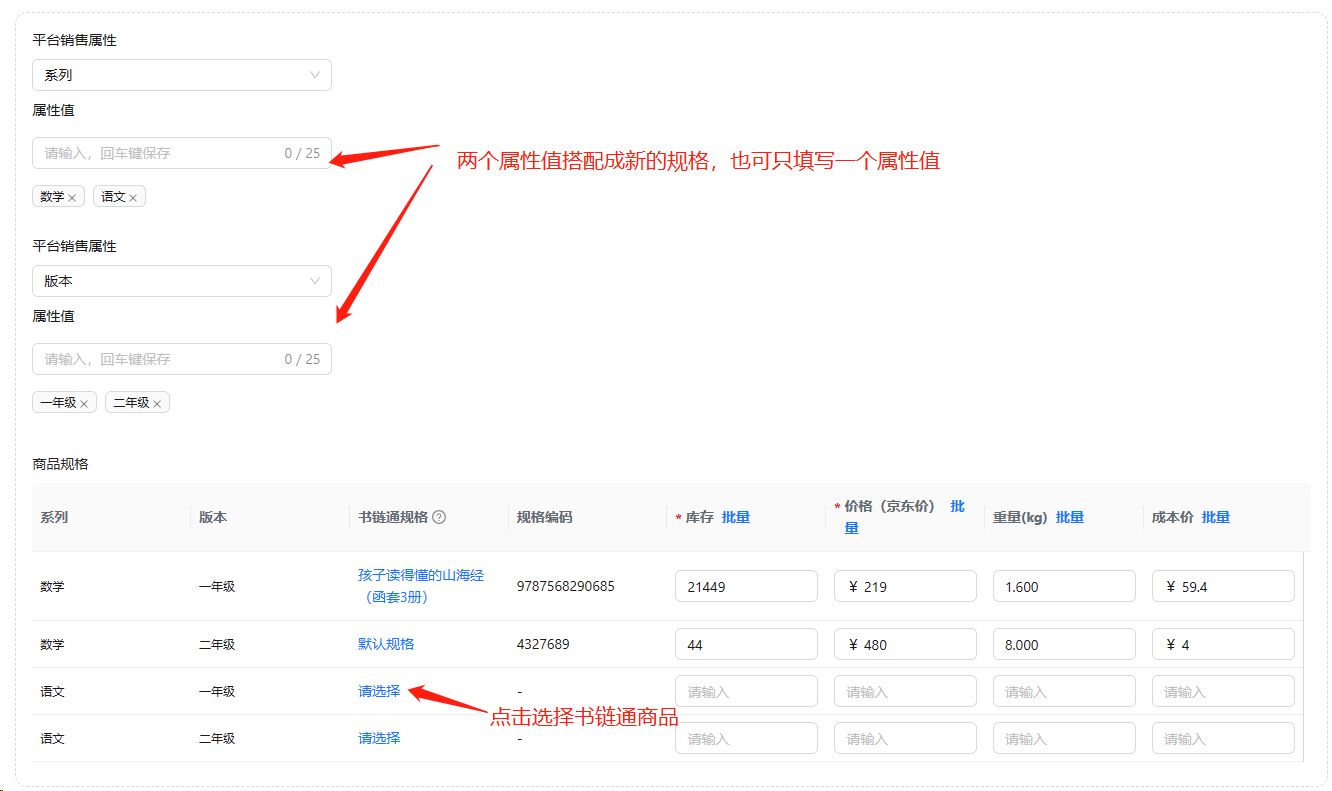The width and height of the screenshot is (1332, 791).
Task: Click the 书链通规格 help question icon
Action: coord(439,517)
